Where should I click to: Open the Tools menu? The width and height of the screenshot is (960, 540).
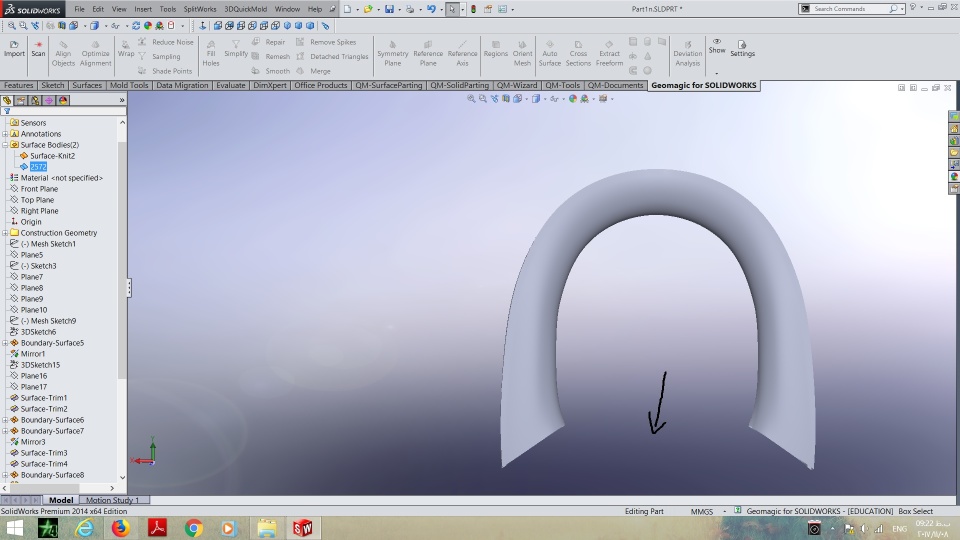(168, 9)
